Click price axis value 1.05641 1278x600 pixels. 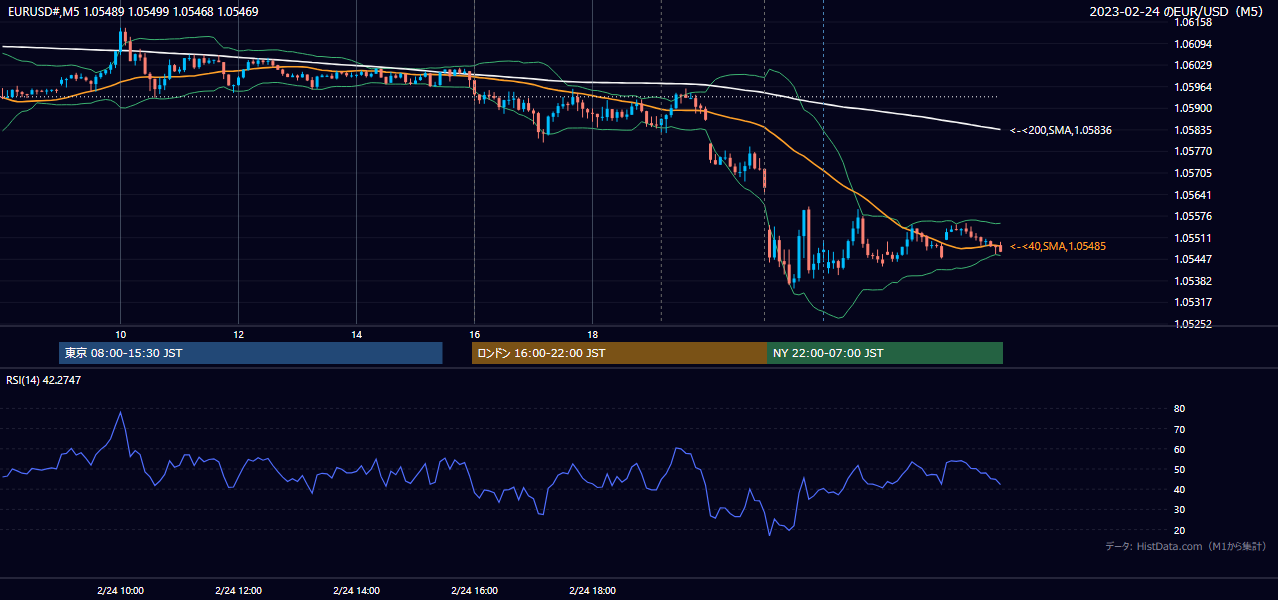click(1193, 195)
